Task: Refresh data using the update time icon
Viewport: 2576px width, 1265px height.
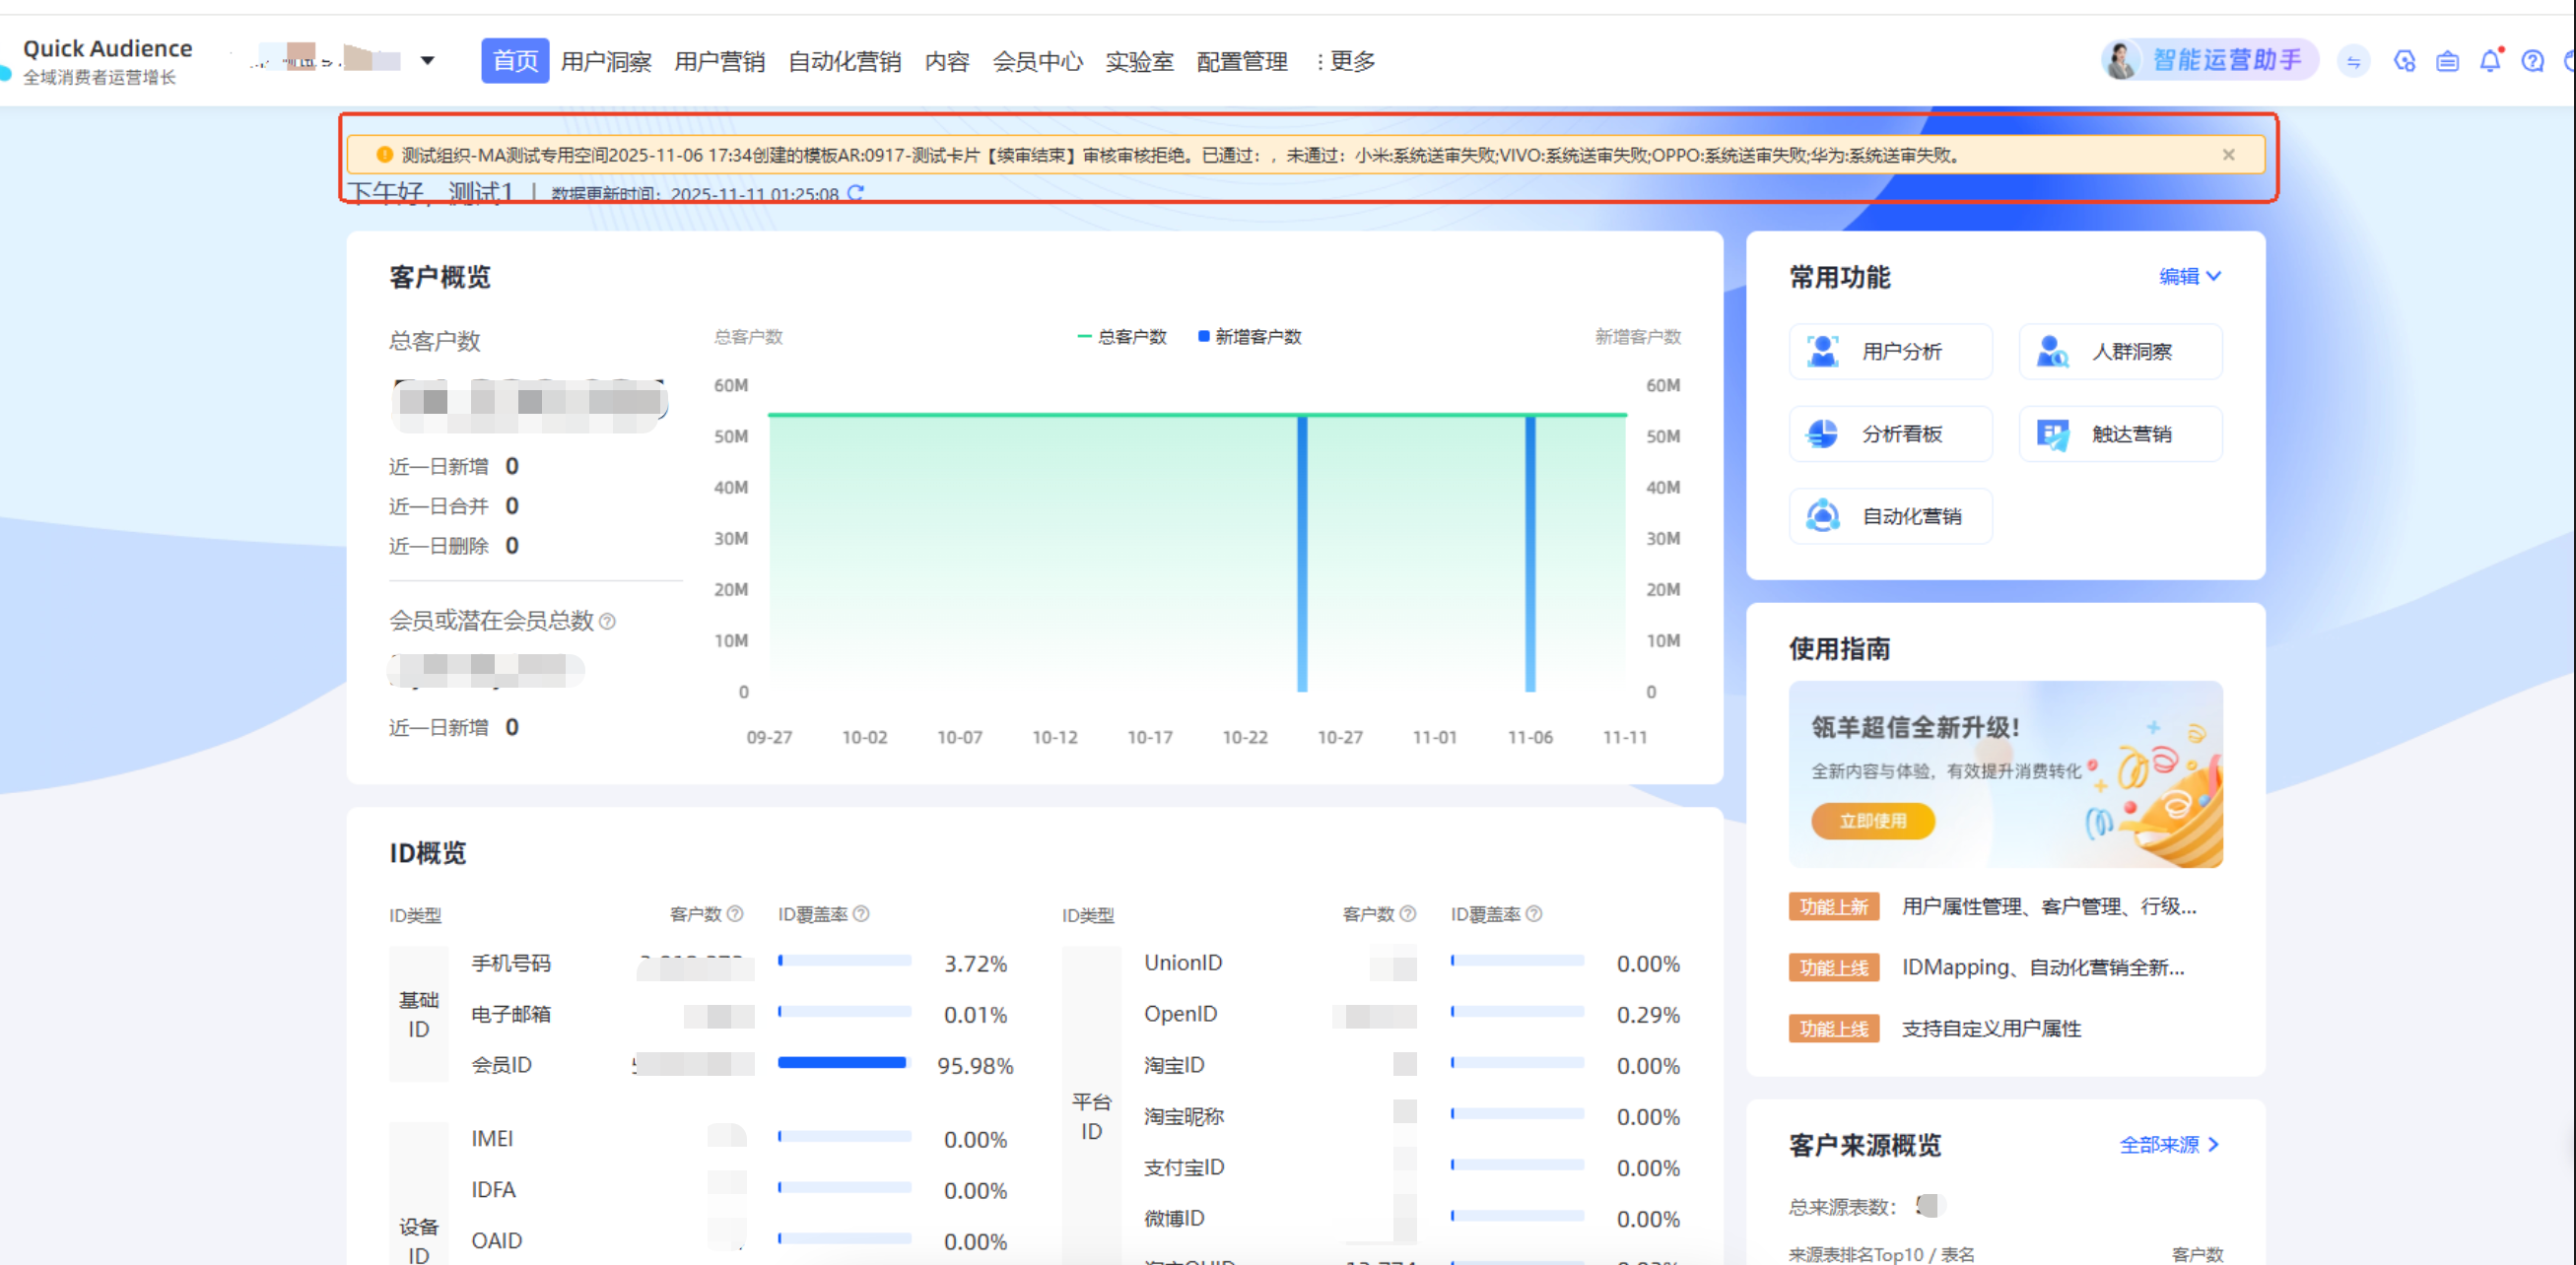Action: coord(856,193)
